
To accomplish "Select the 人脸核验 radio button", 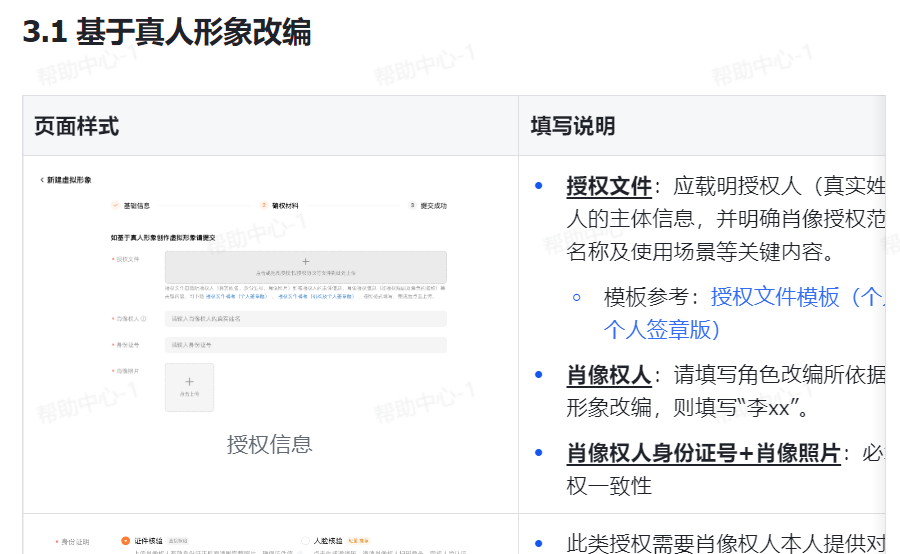I will point(305,541).
